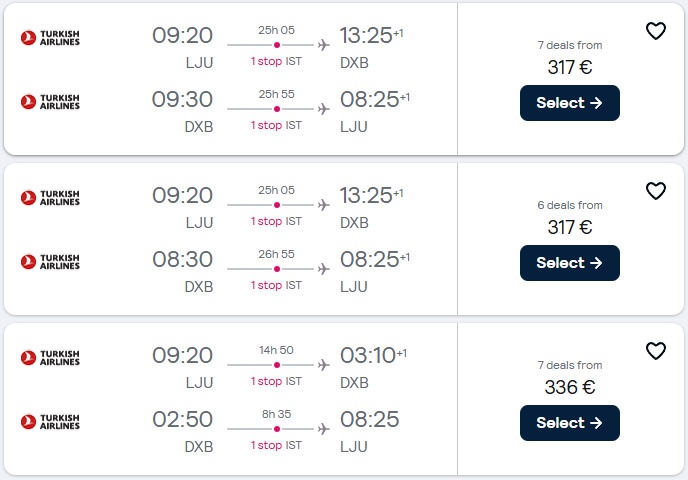Click the 02:50 departure time from DXB
Image resolution: width=688 pixels, height=480 pixels.
click(182, 420)
